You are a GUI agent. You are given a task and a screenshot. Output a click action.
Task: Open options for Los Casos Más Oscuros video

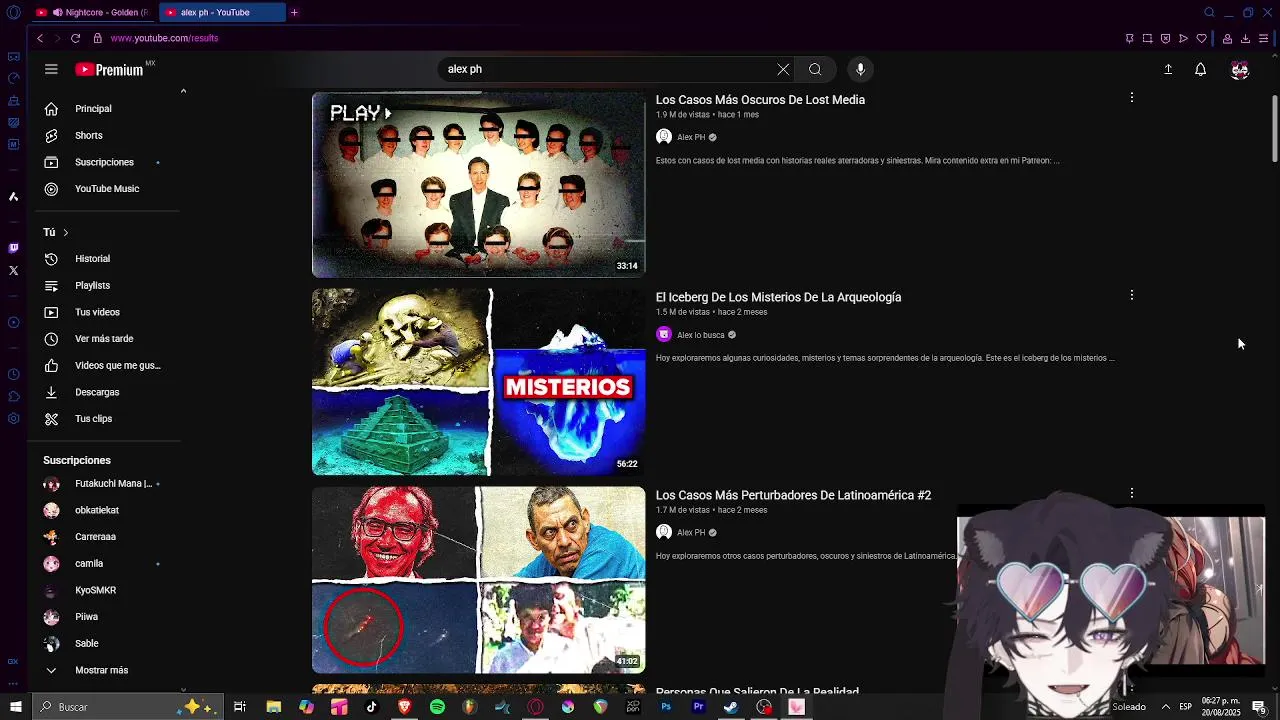(x=1131, y=97)
